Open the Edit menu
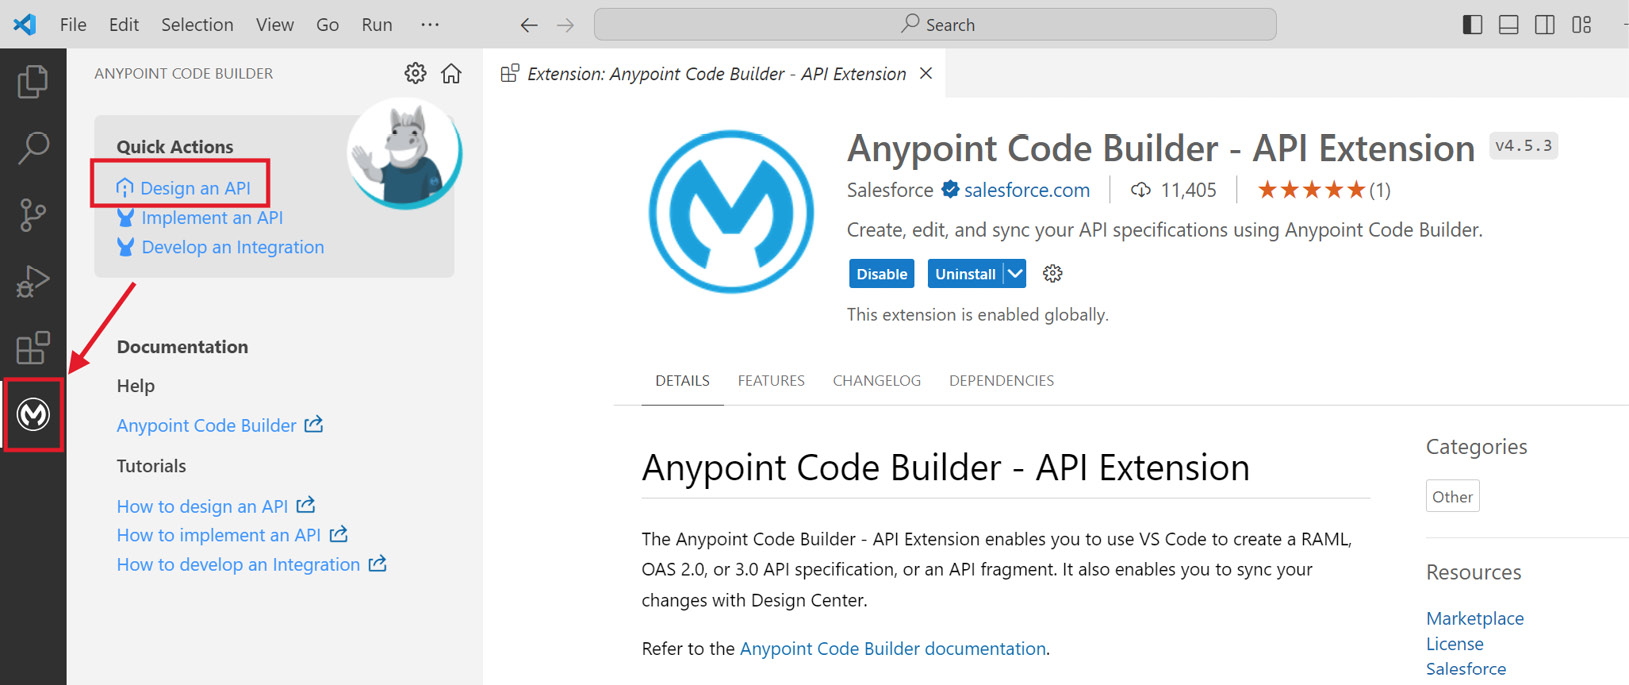Viewport: 1629px width, 685px height. (x=124, y=24)
